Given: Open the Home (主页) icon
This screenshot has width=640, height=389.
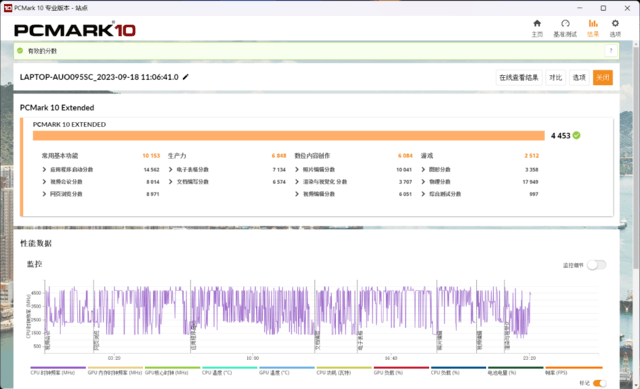Looking at the screenshot, I should 537,24.
